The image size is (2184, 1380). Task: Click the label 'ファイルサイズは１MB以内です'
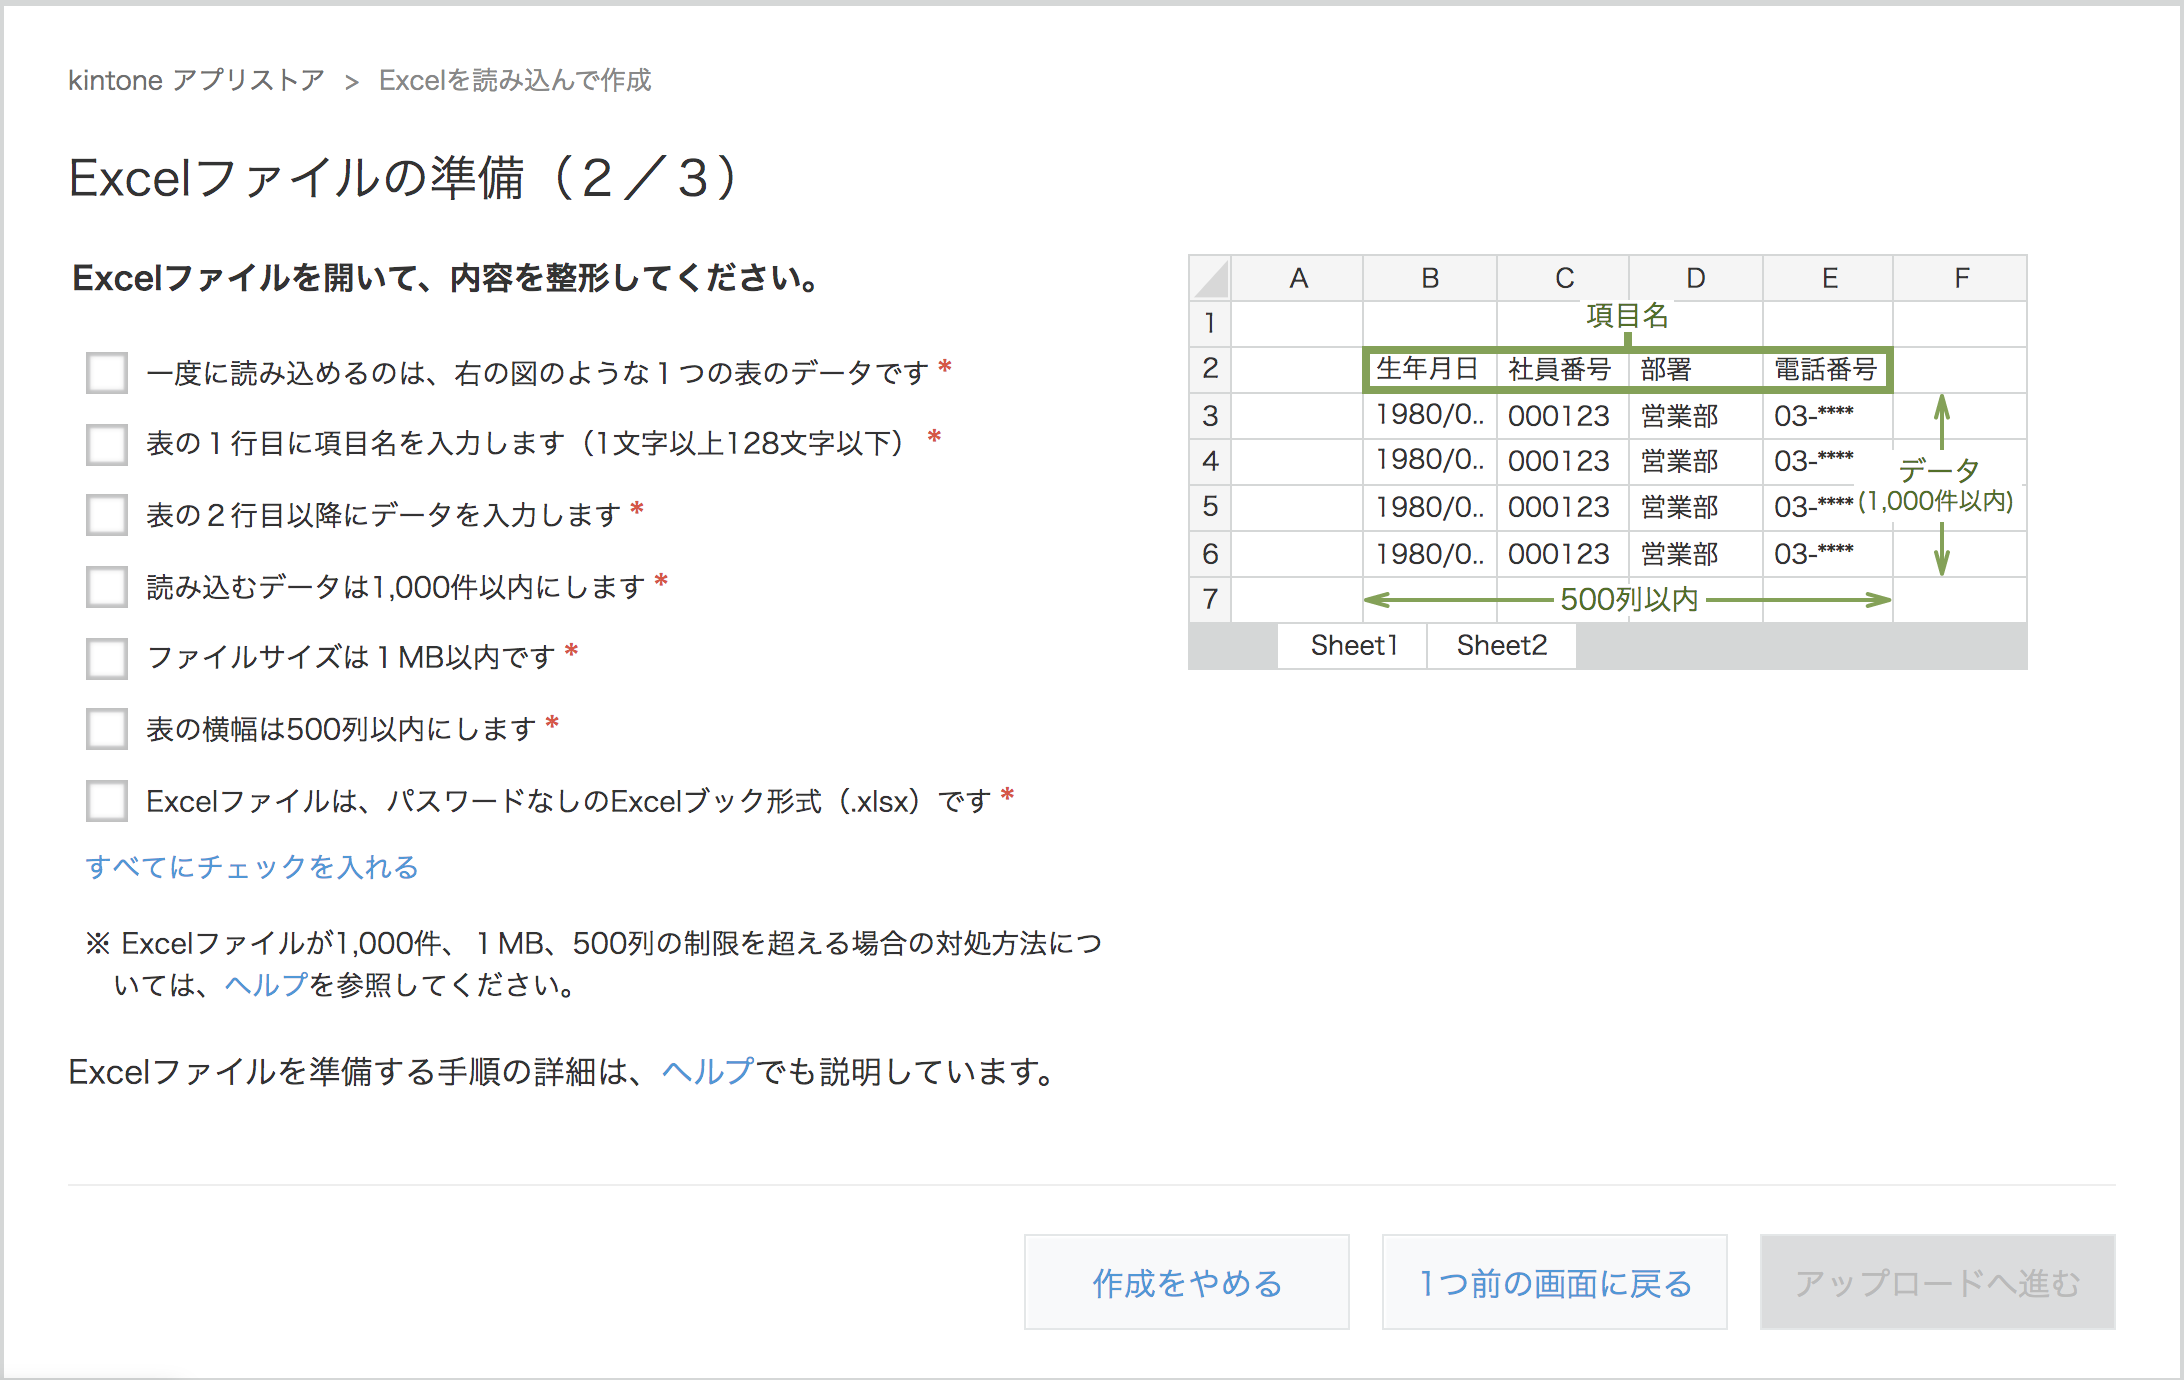coord(351,658)
